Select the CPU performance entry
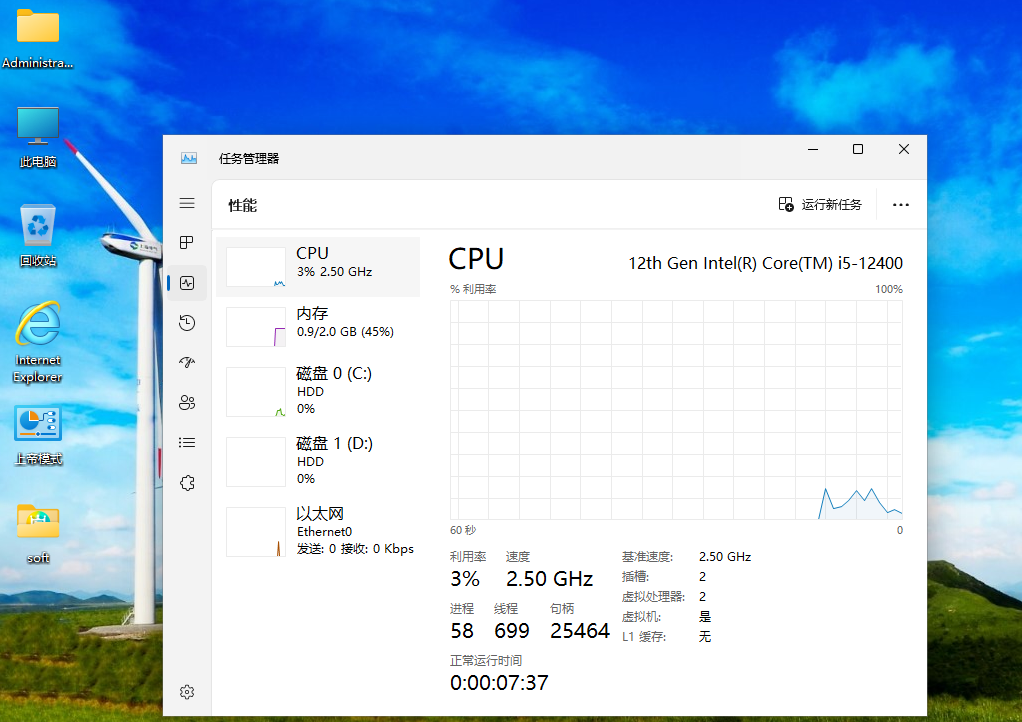 tap(318, 267)
